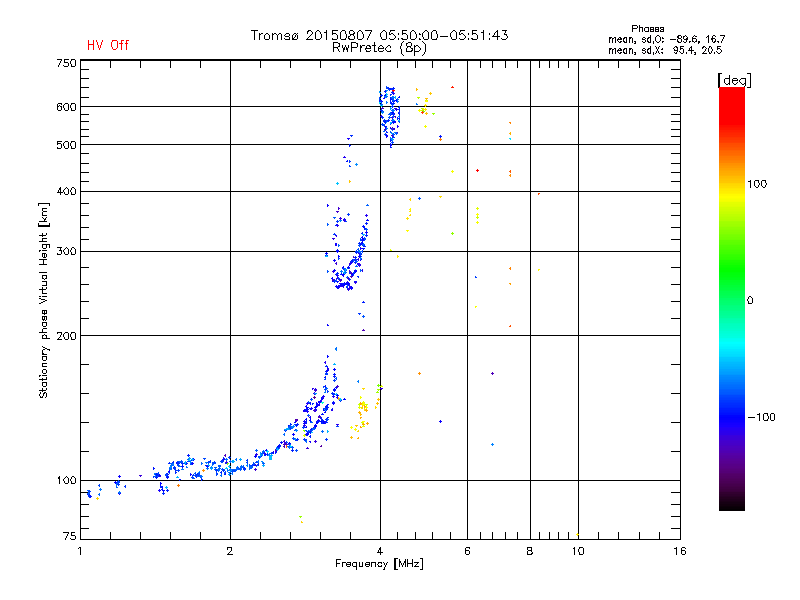Click the y-axis tick label '300'
The image size is (800, 600).
(66, 252)
